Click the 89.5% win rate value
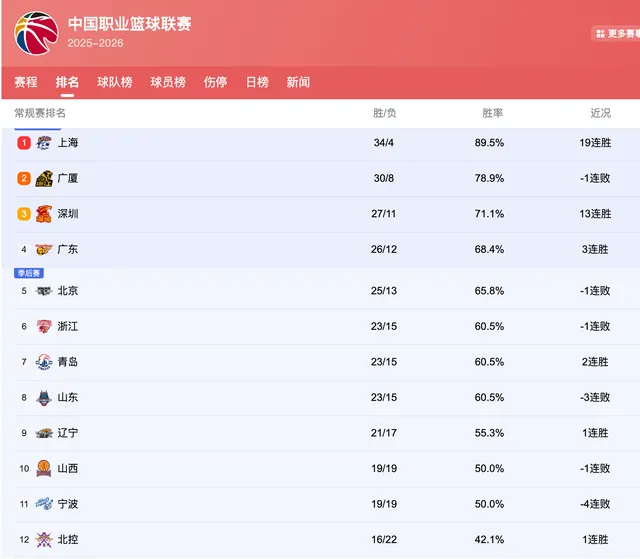 (x=489, y=143)
